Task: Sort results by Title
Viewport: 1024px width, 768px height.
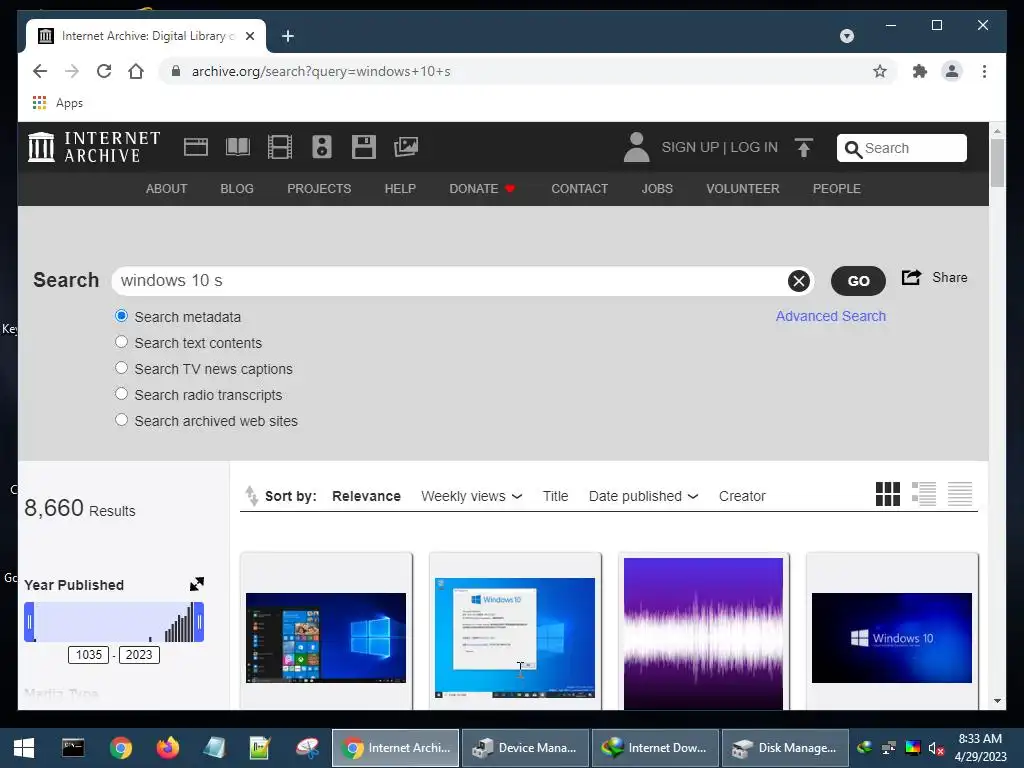Action: [x=555, y=496]
